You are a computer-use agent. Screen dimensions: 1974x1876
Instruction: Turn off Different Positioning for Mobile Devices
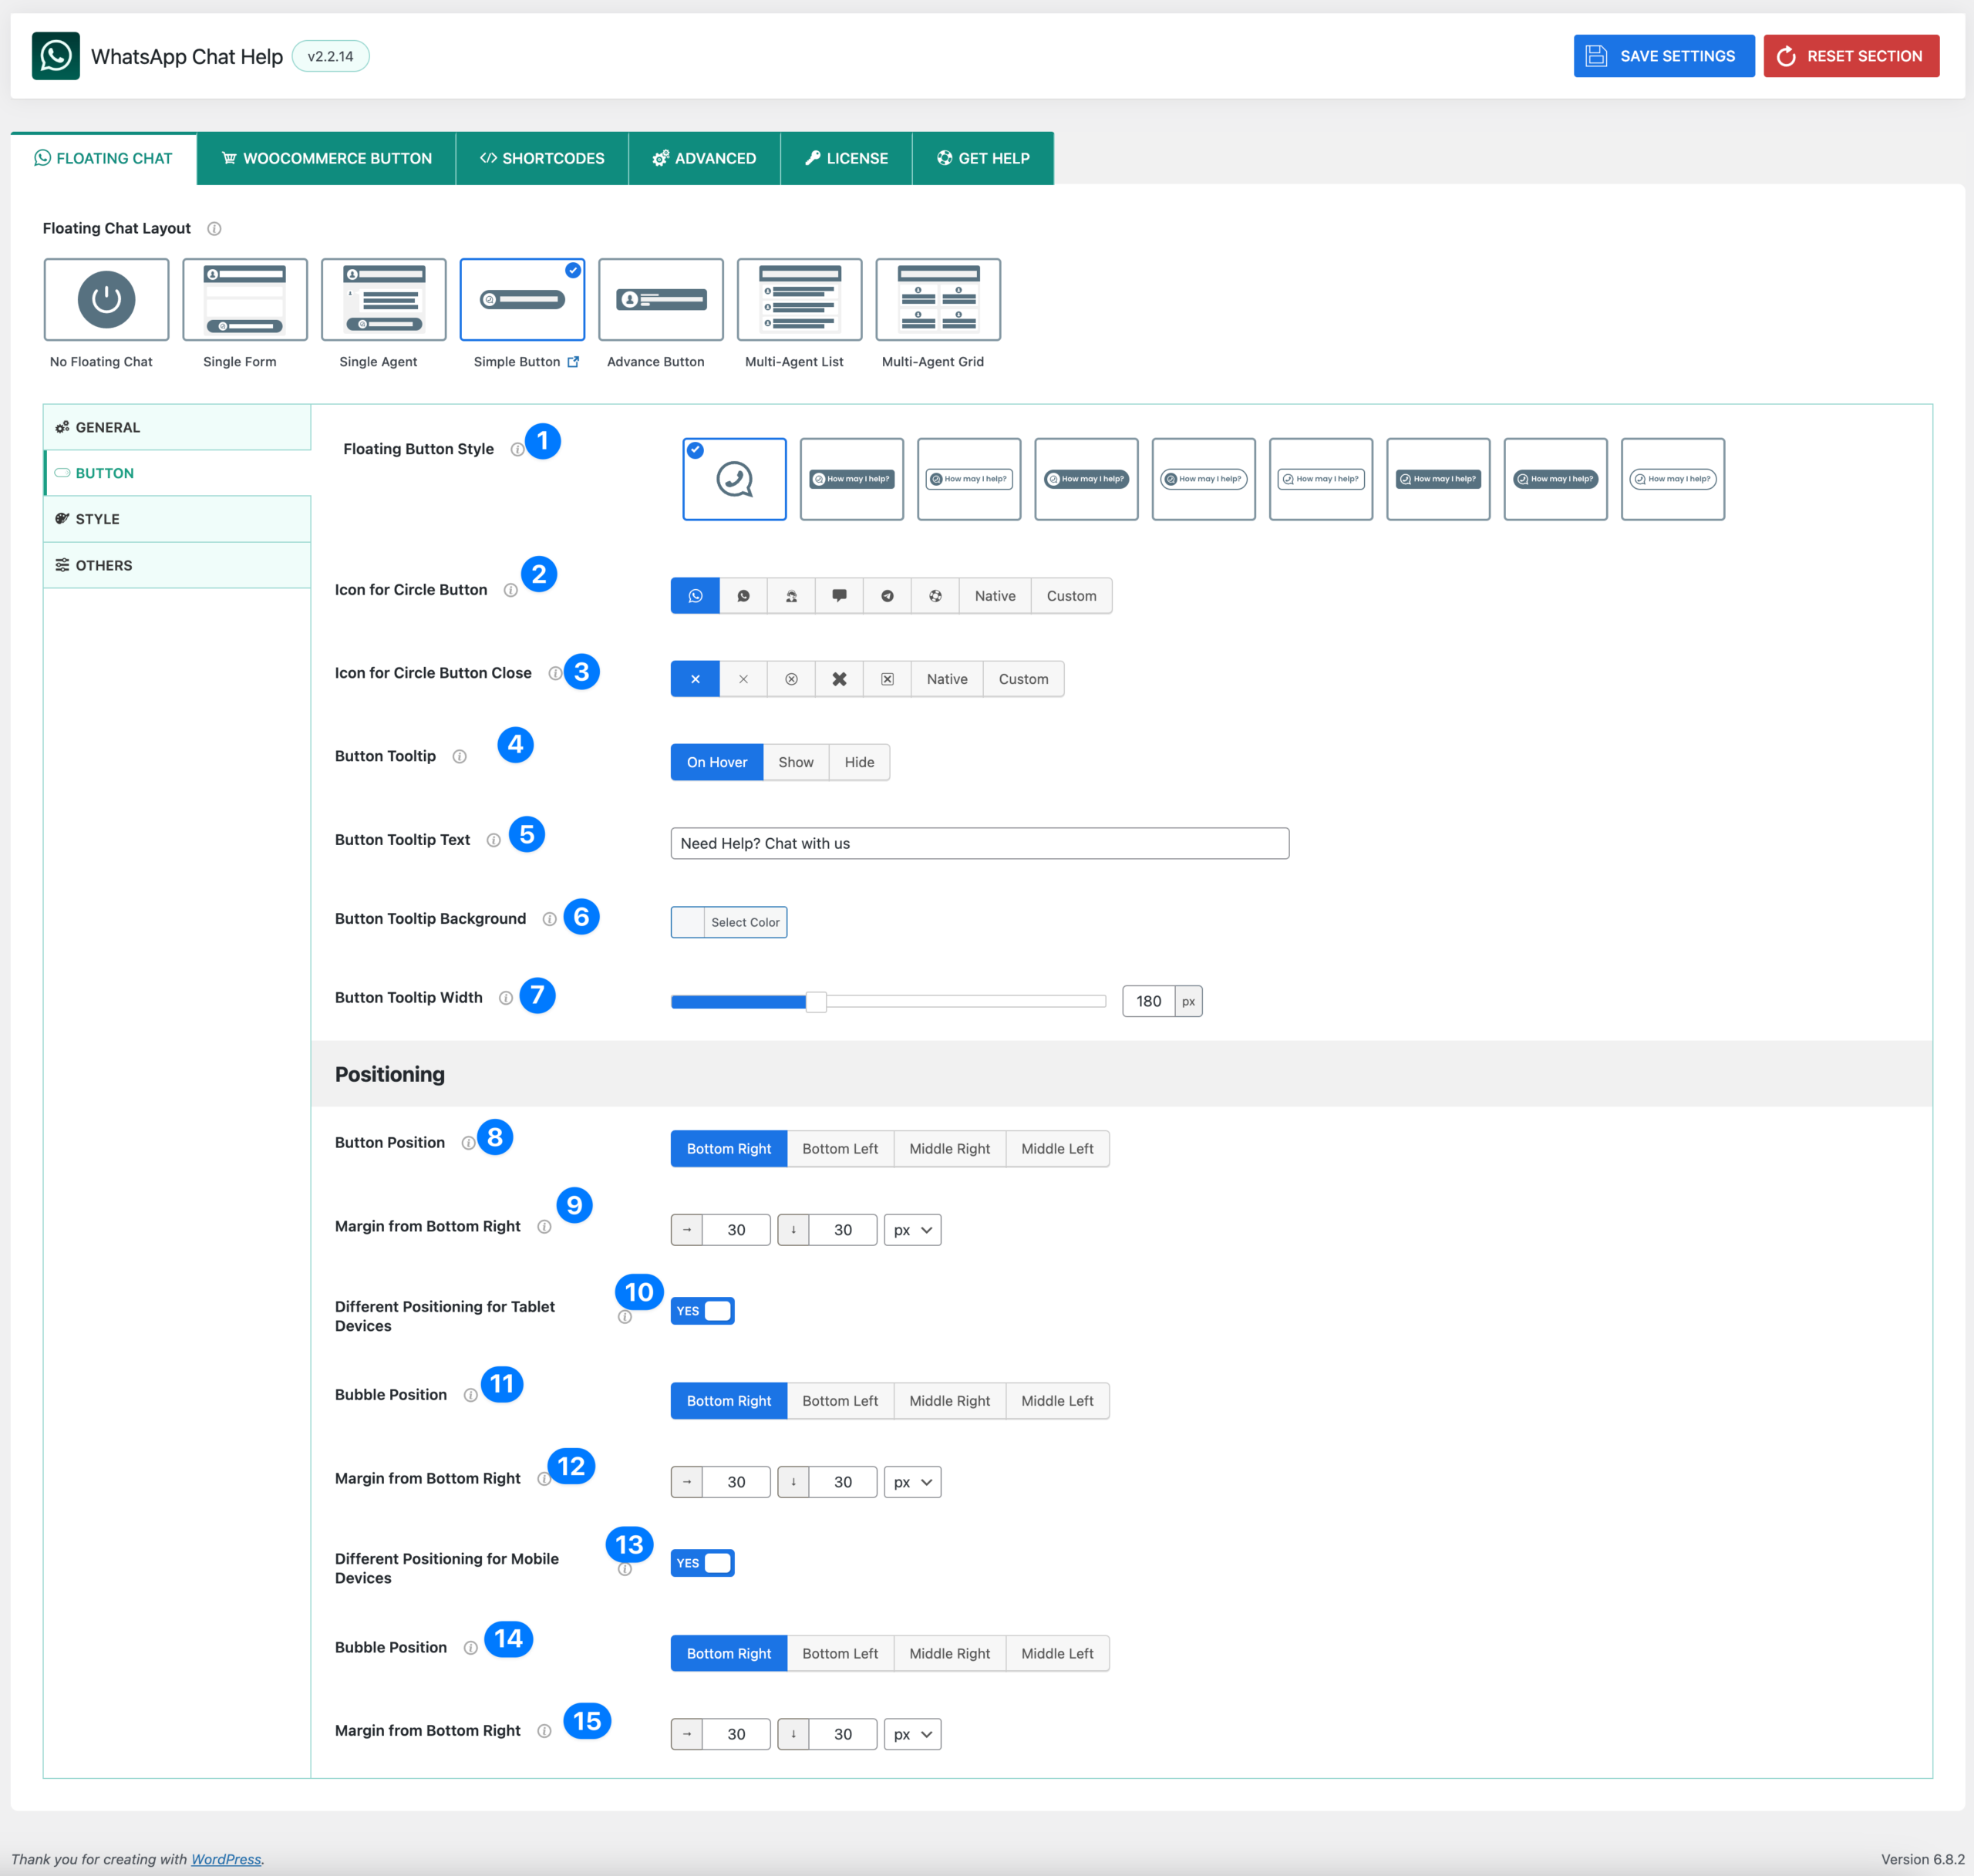(x=702, y=1563)
